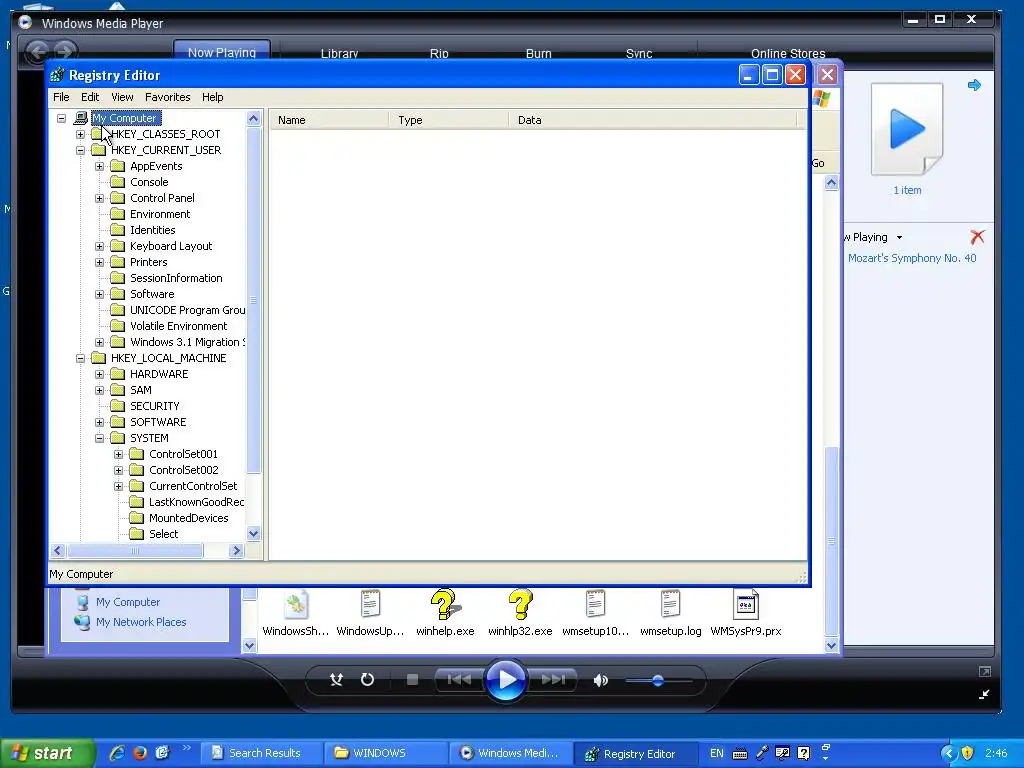Click the winhelp.exe file icon
1024x768 pixels.
[x=445, y=604]
